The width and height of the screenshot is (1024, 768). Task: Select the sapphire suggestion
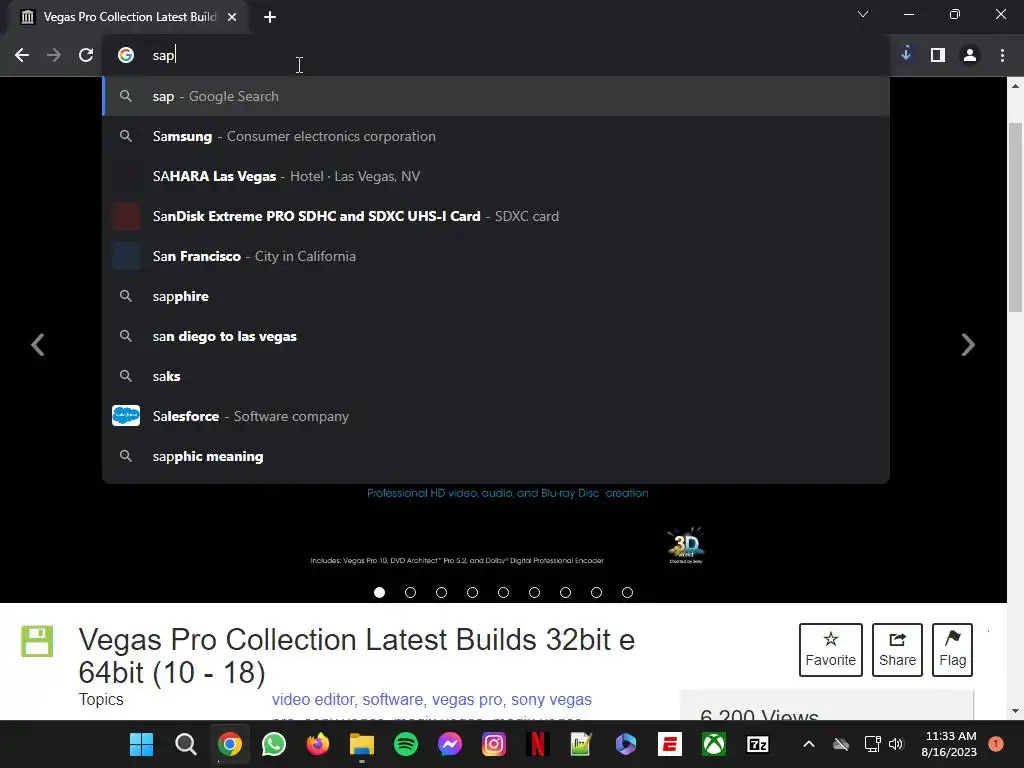click(x=496, y=296)
